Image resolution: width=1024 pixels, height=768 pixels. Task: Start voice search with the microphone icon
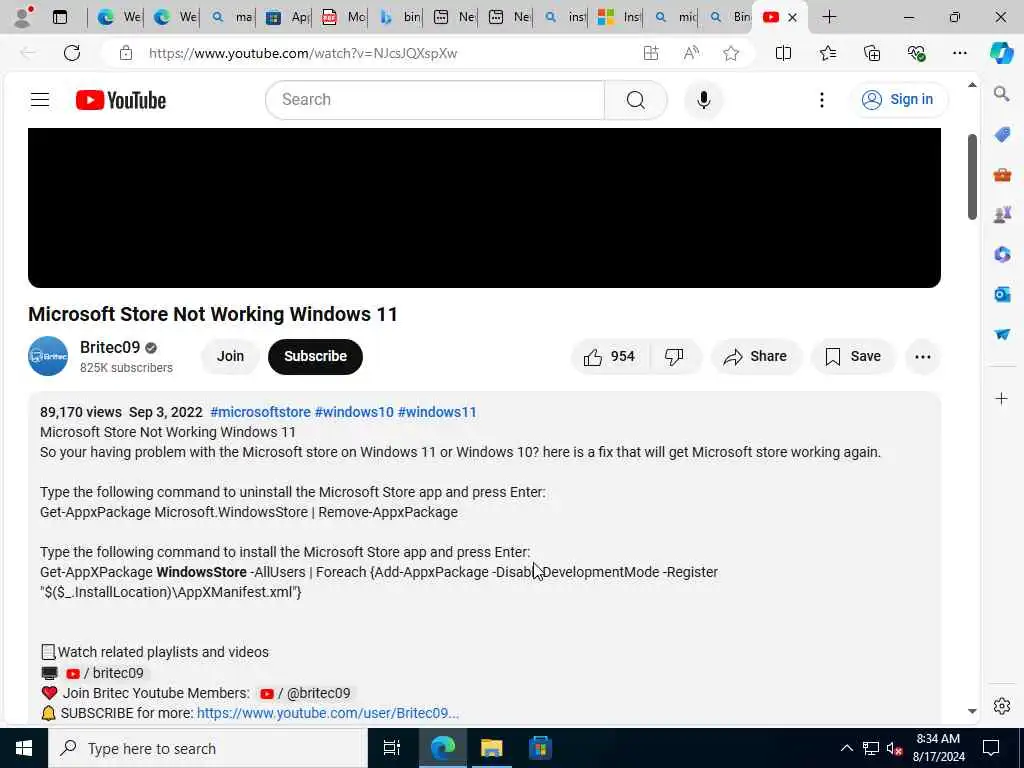click(703, 100)
